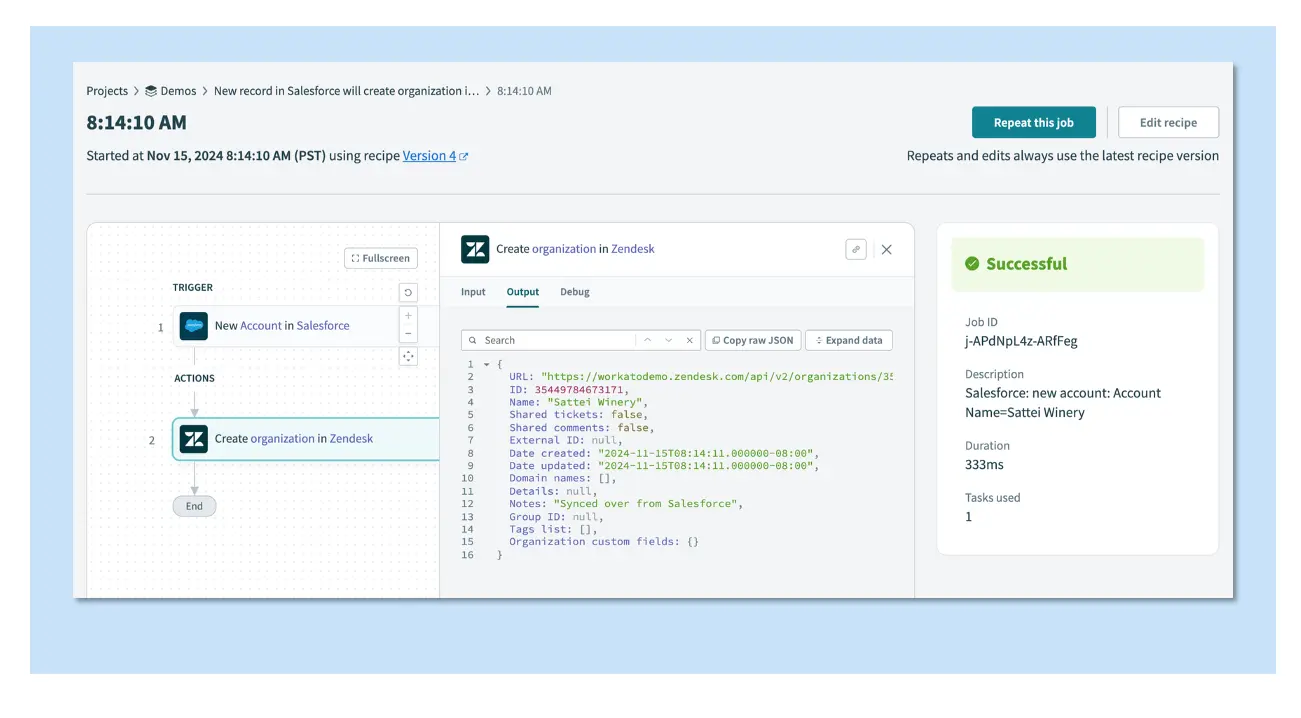The width and height of the screenshot is (1301, 718).
Task: Open the Demos breadcrumb link
Action: pos(179,90)
